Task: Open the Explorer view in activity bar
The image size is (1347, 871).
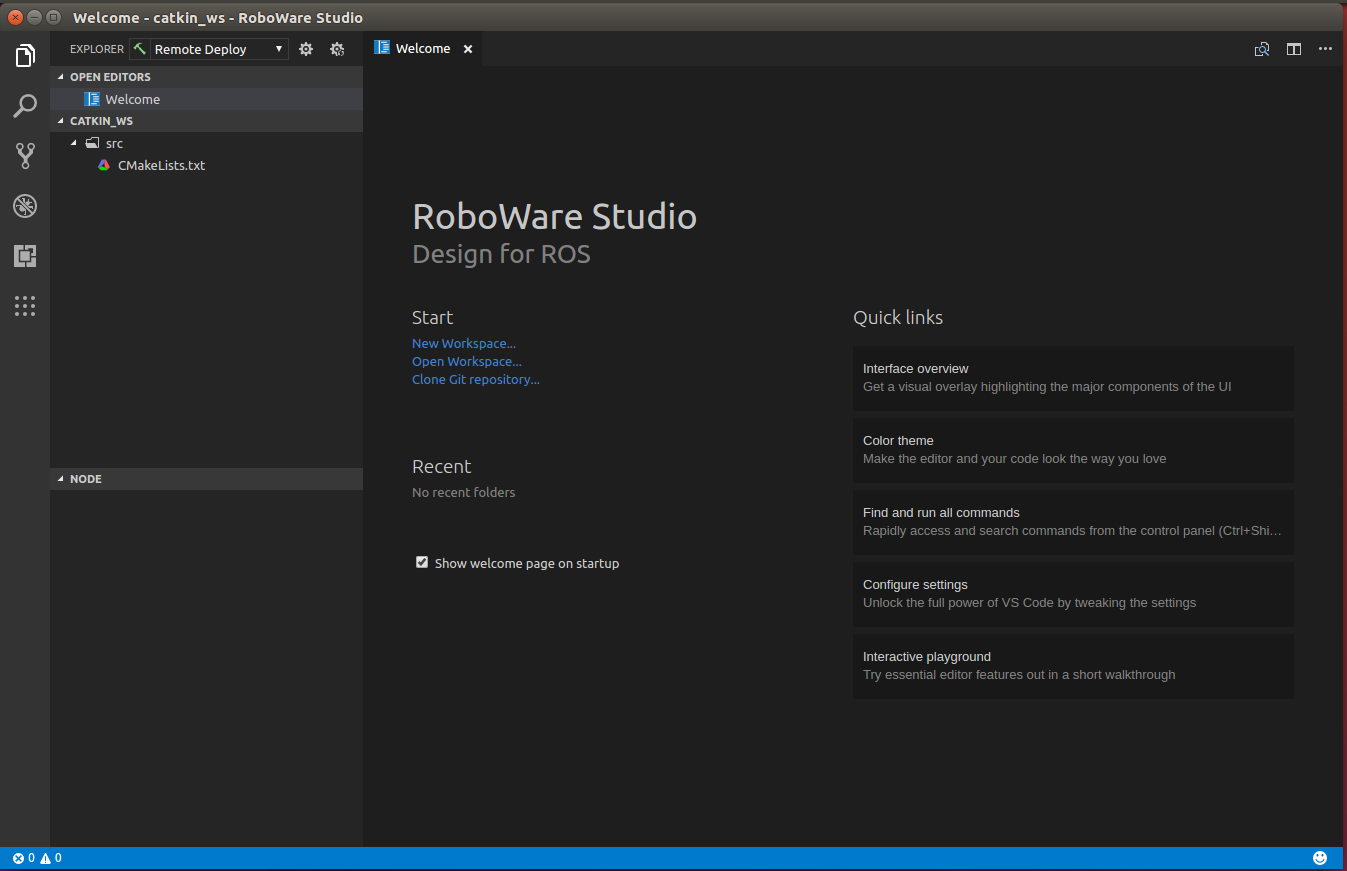Action: 25,56
